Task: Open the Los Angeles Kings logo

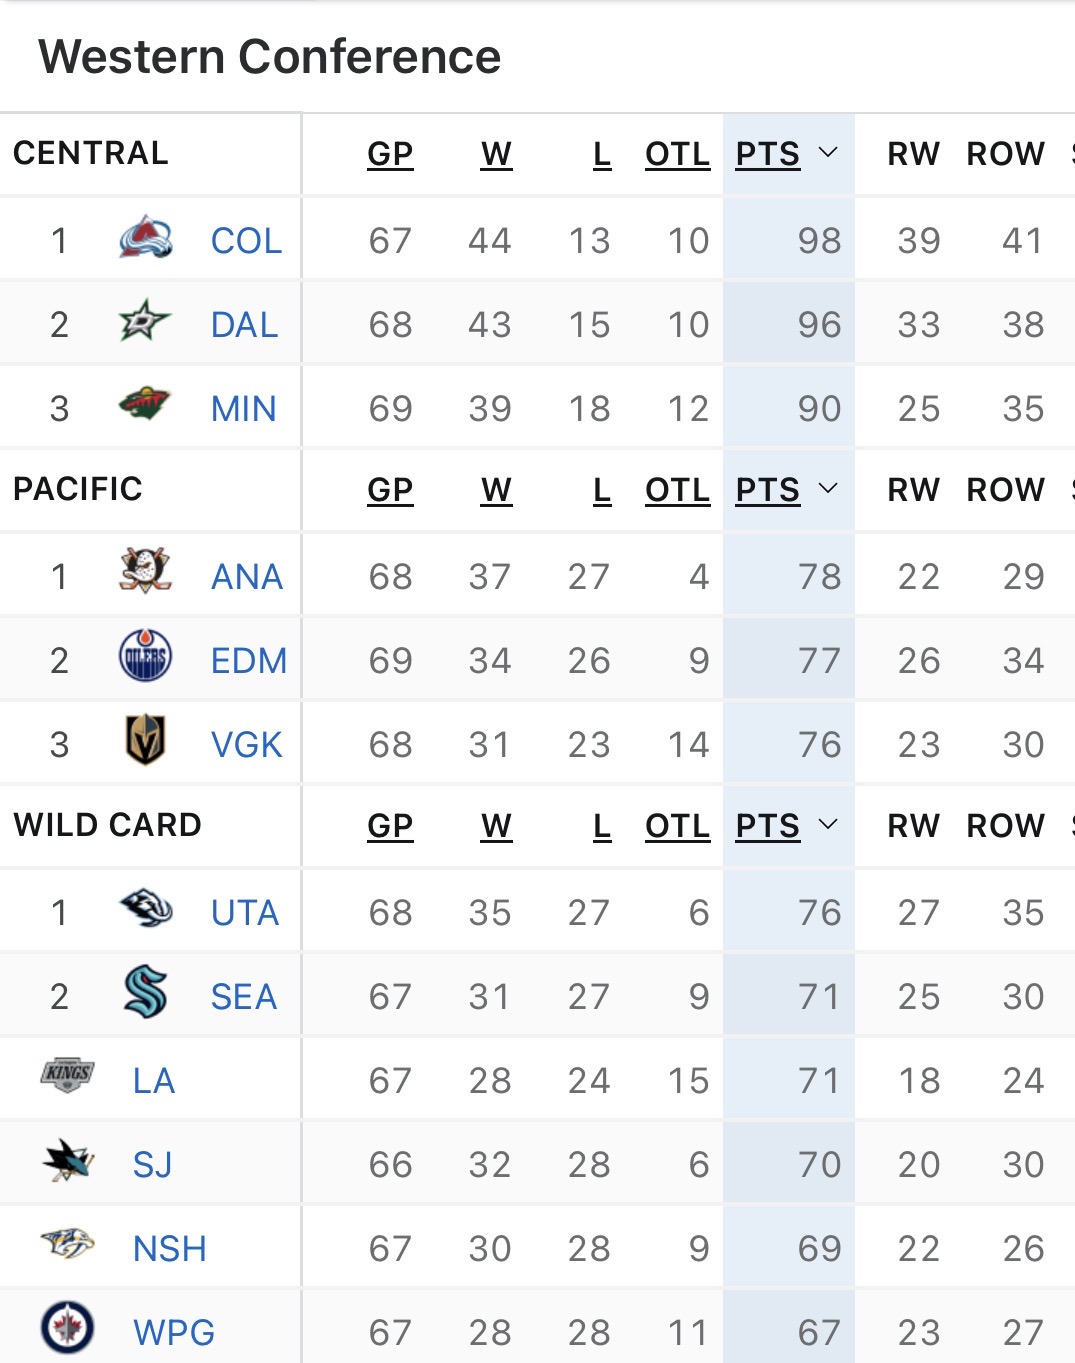Action: [x=68, y=1076]
